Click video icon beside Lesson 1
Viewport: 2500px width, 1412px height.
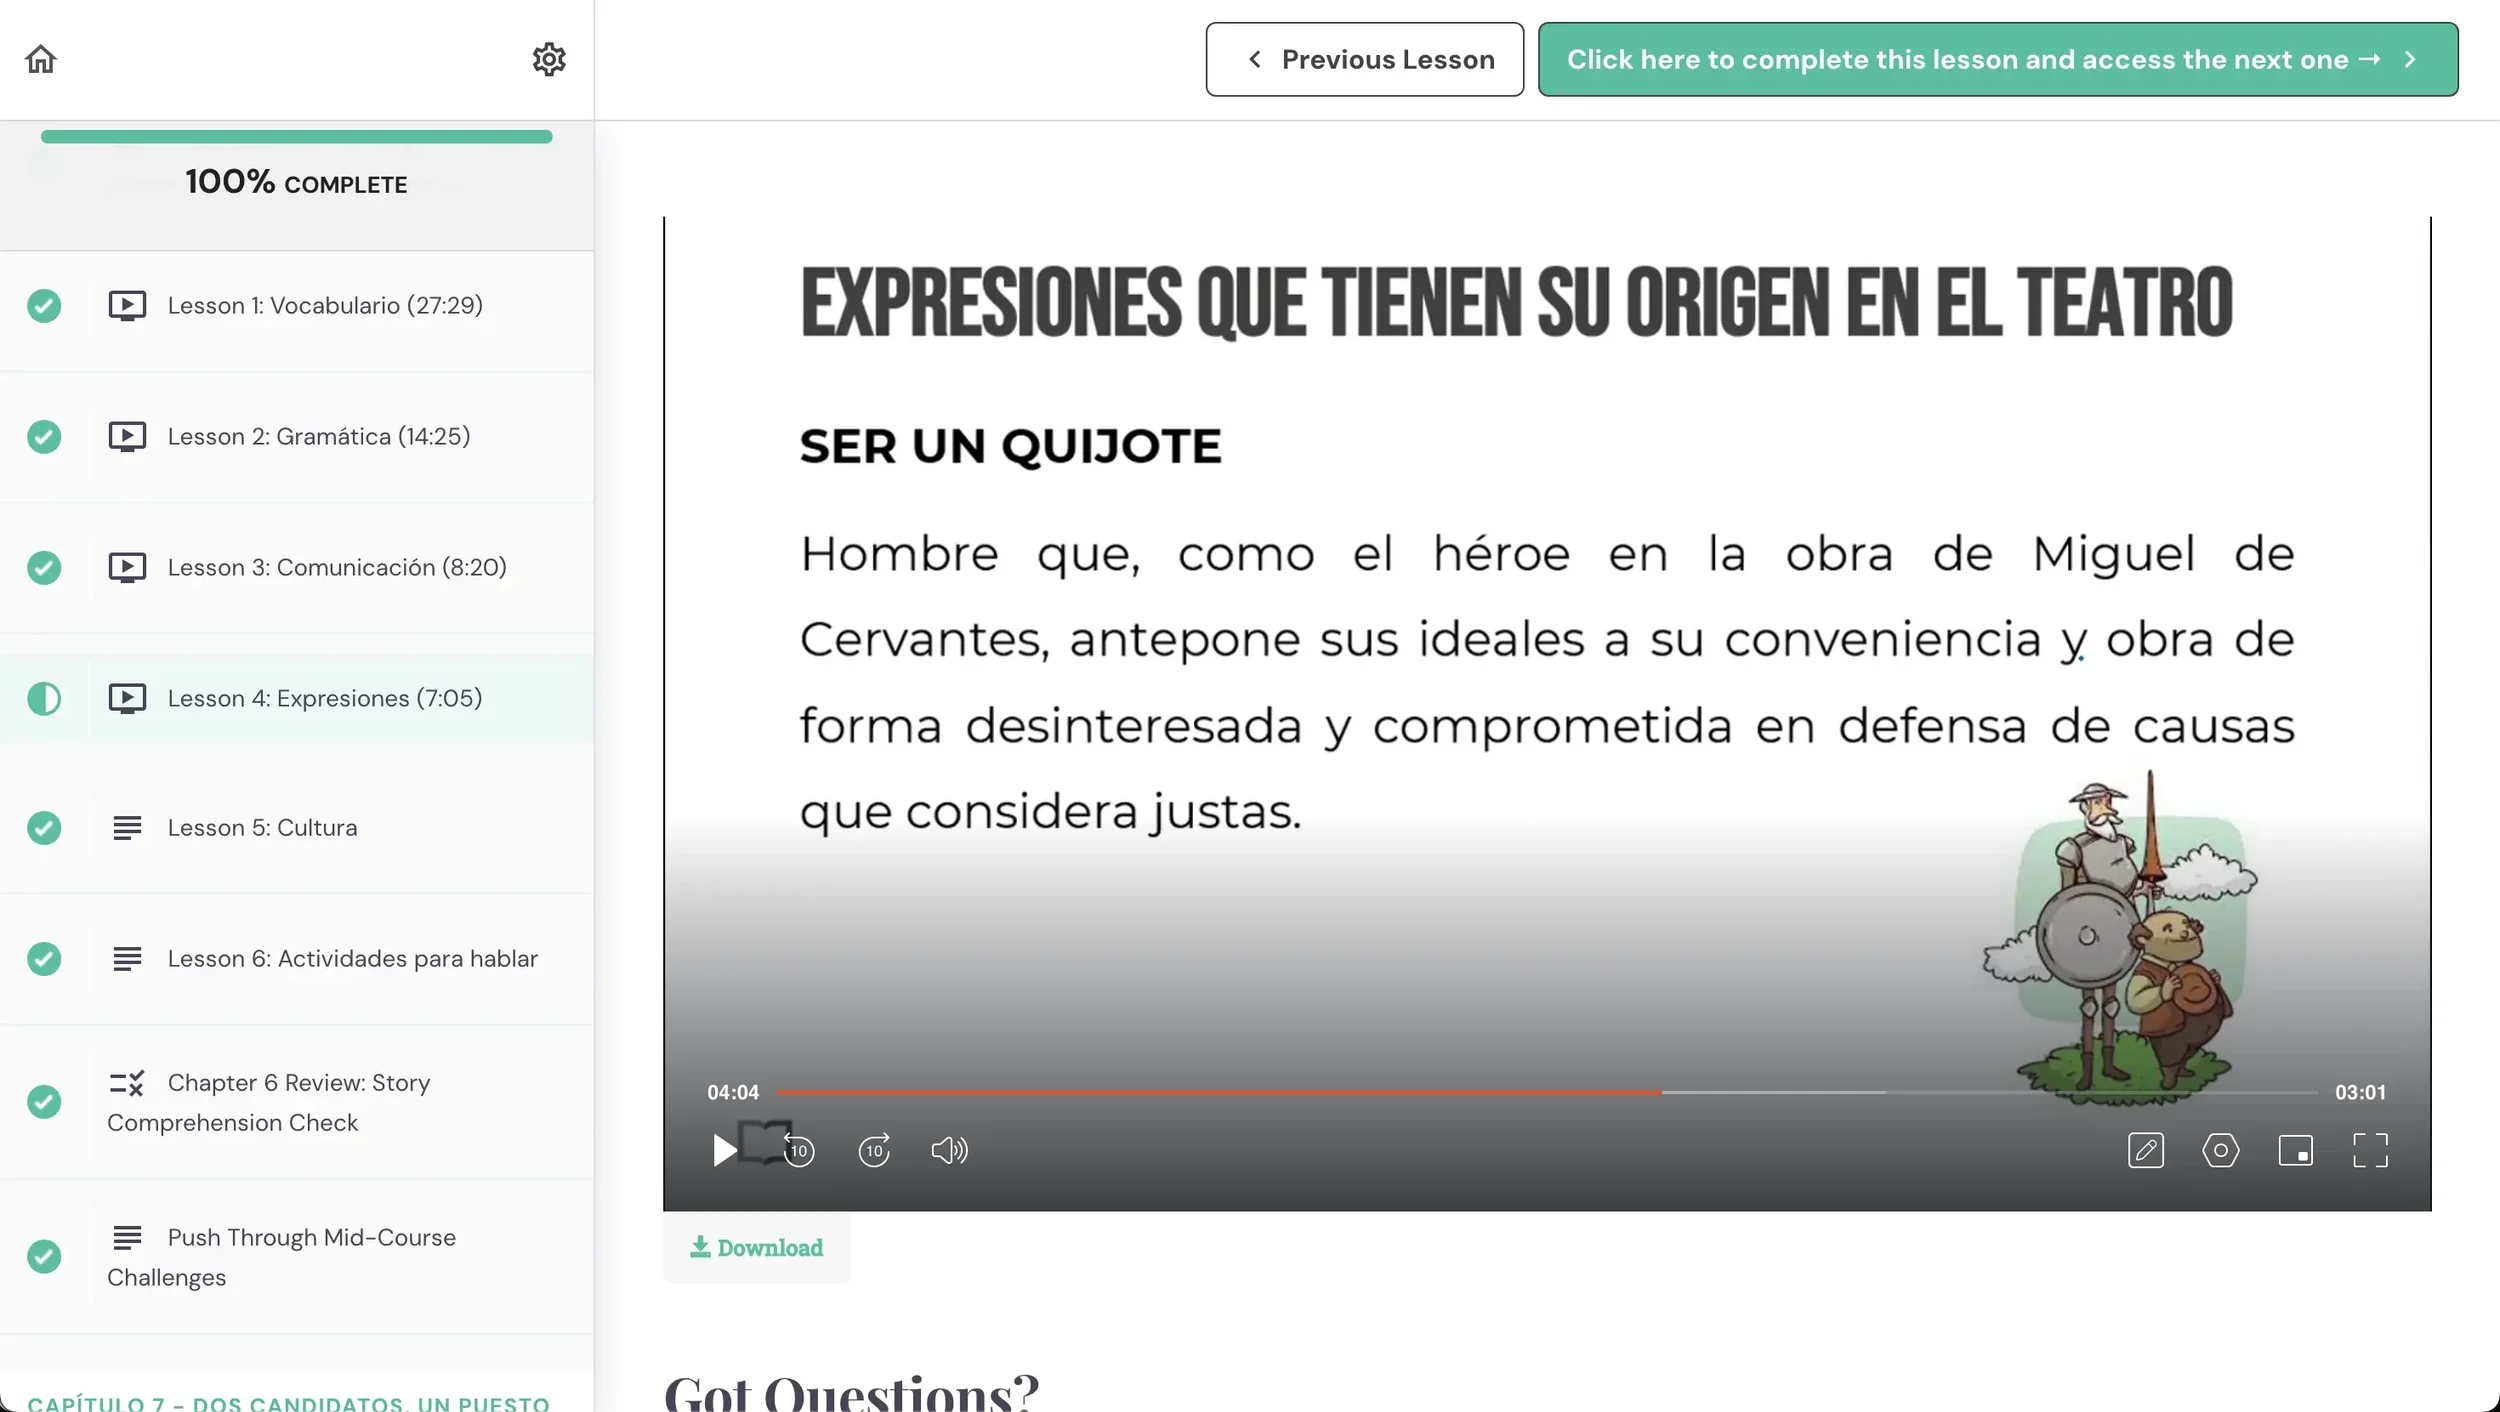[127, 305]
